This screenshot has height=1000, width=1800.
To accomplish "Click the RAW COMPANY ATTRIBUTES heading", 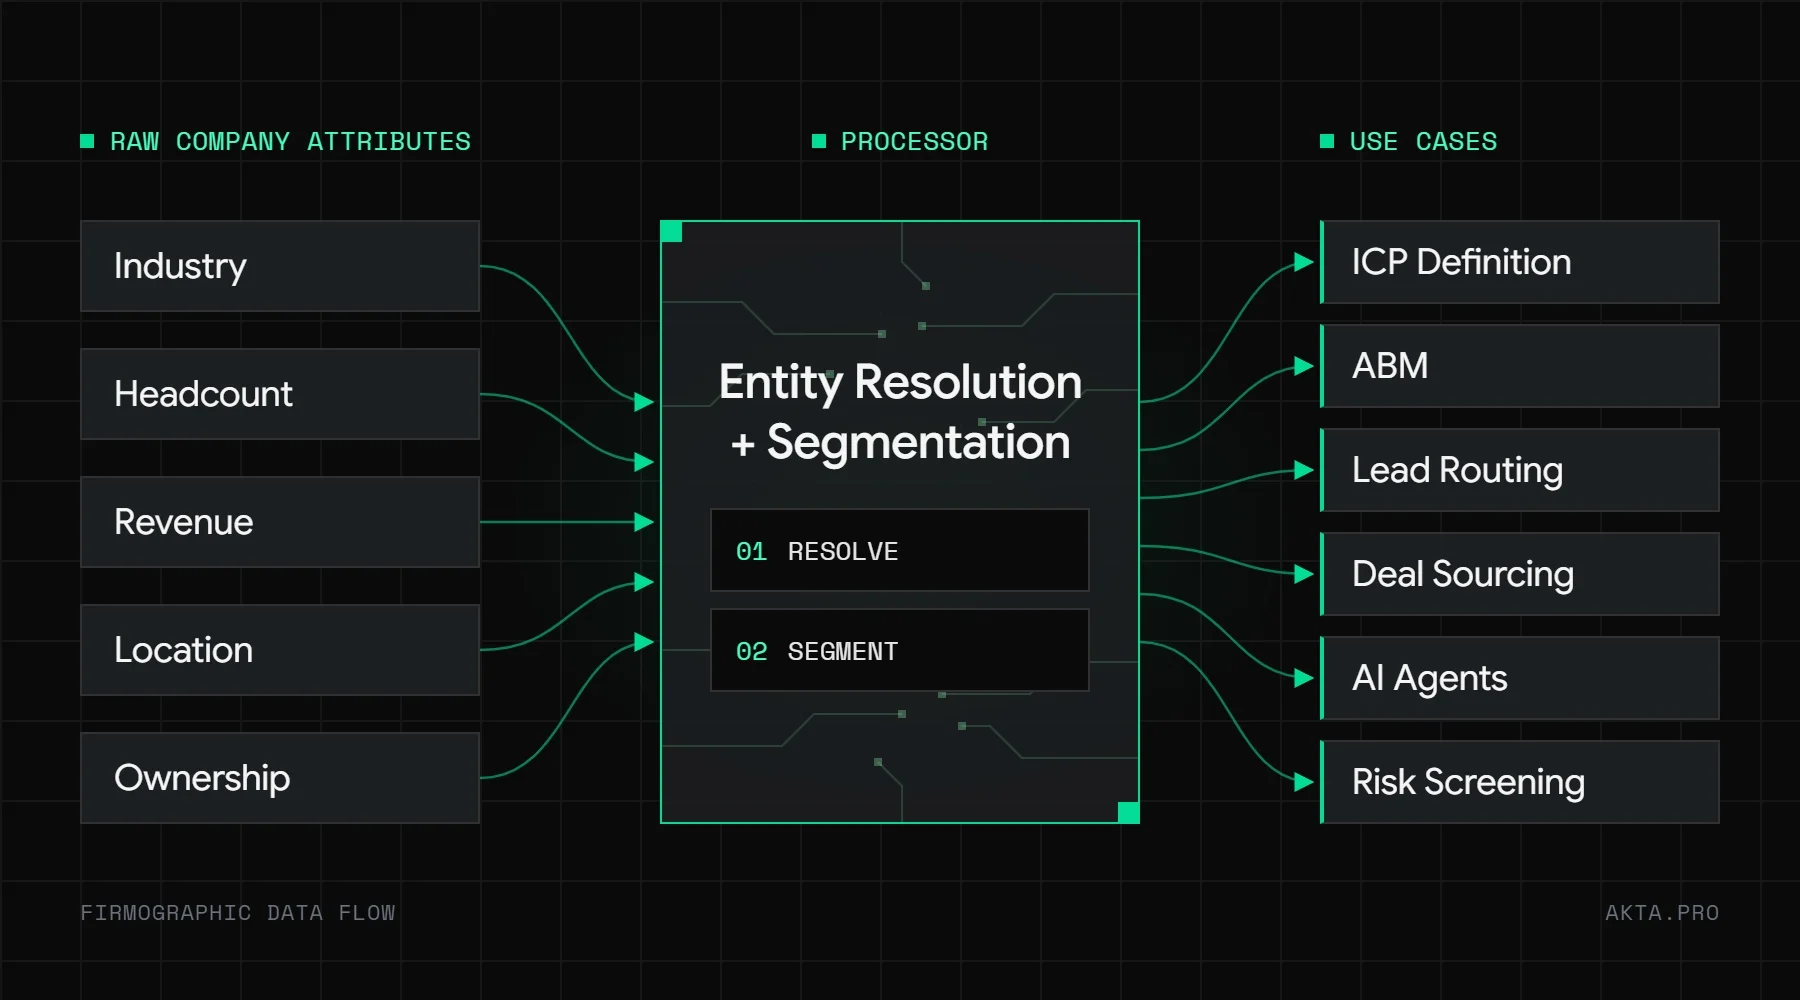I will pos(290,142).
